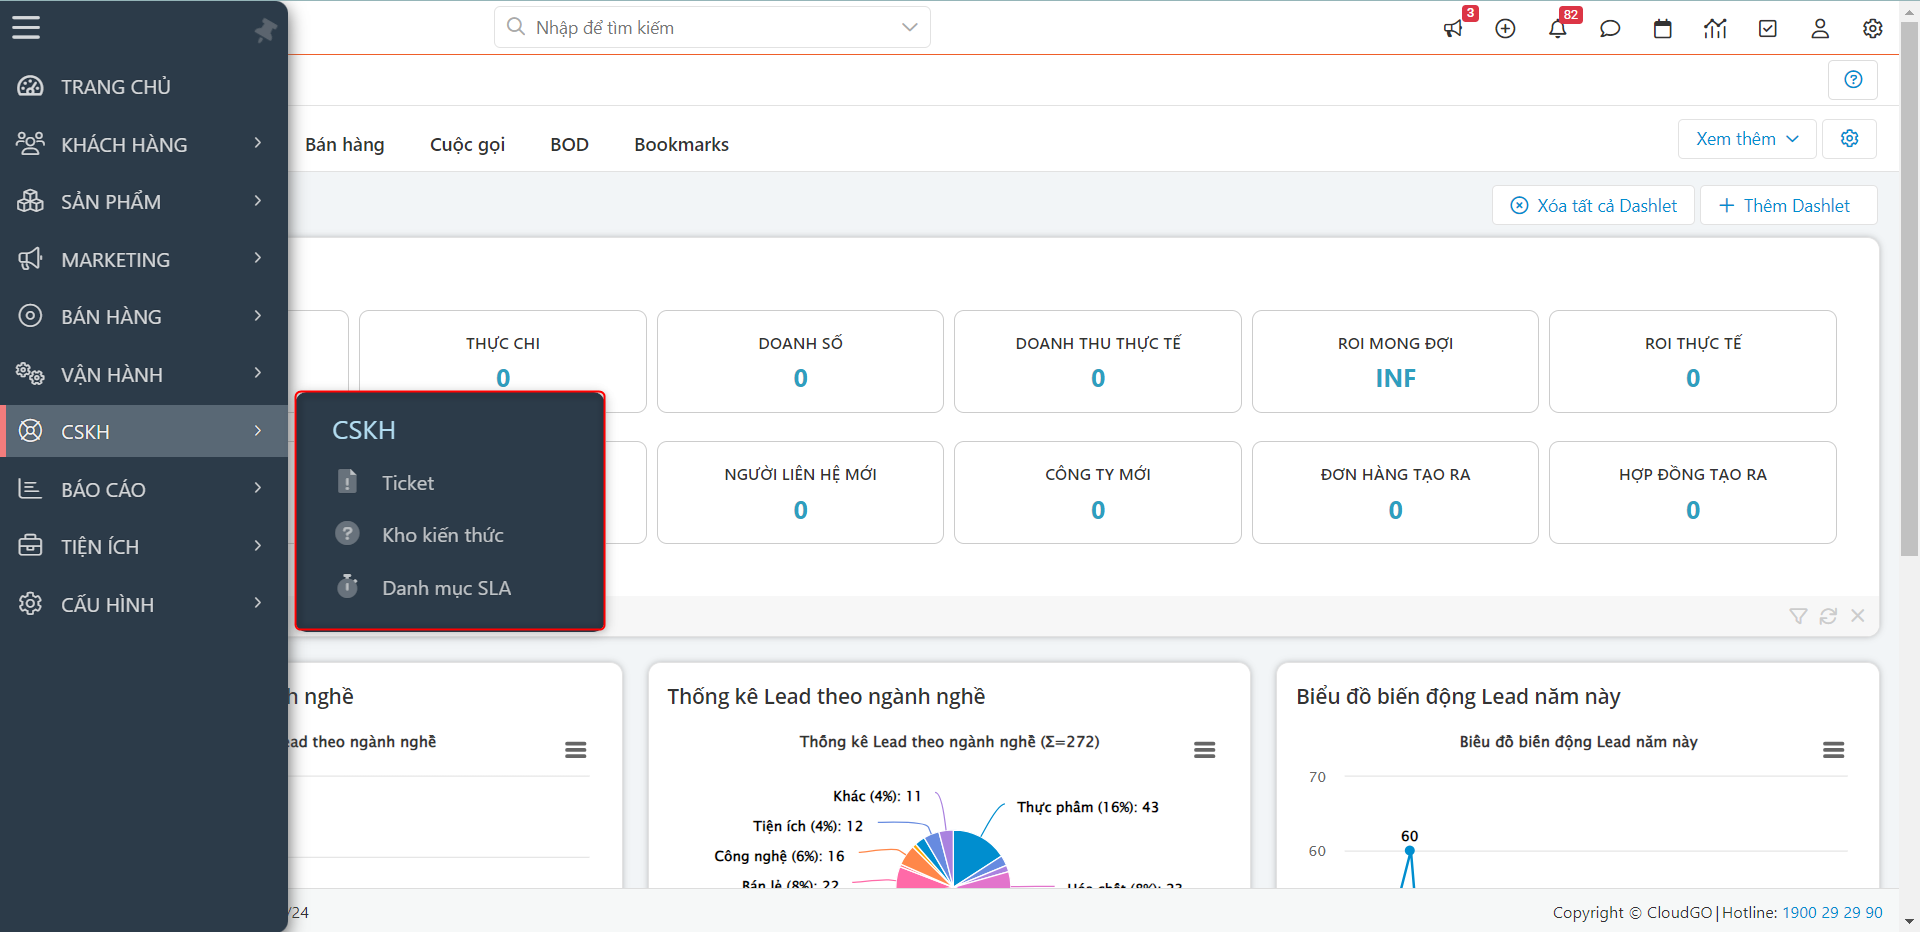Click the help question mark button
This screenshot has height=932, width=1920.
(x=1853, y=80)
